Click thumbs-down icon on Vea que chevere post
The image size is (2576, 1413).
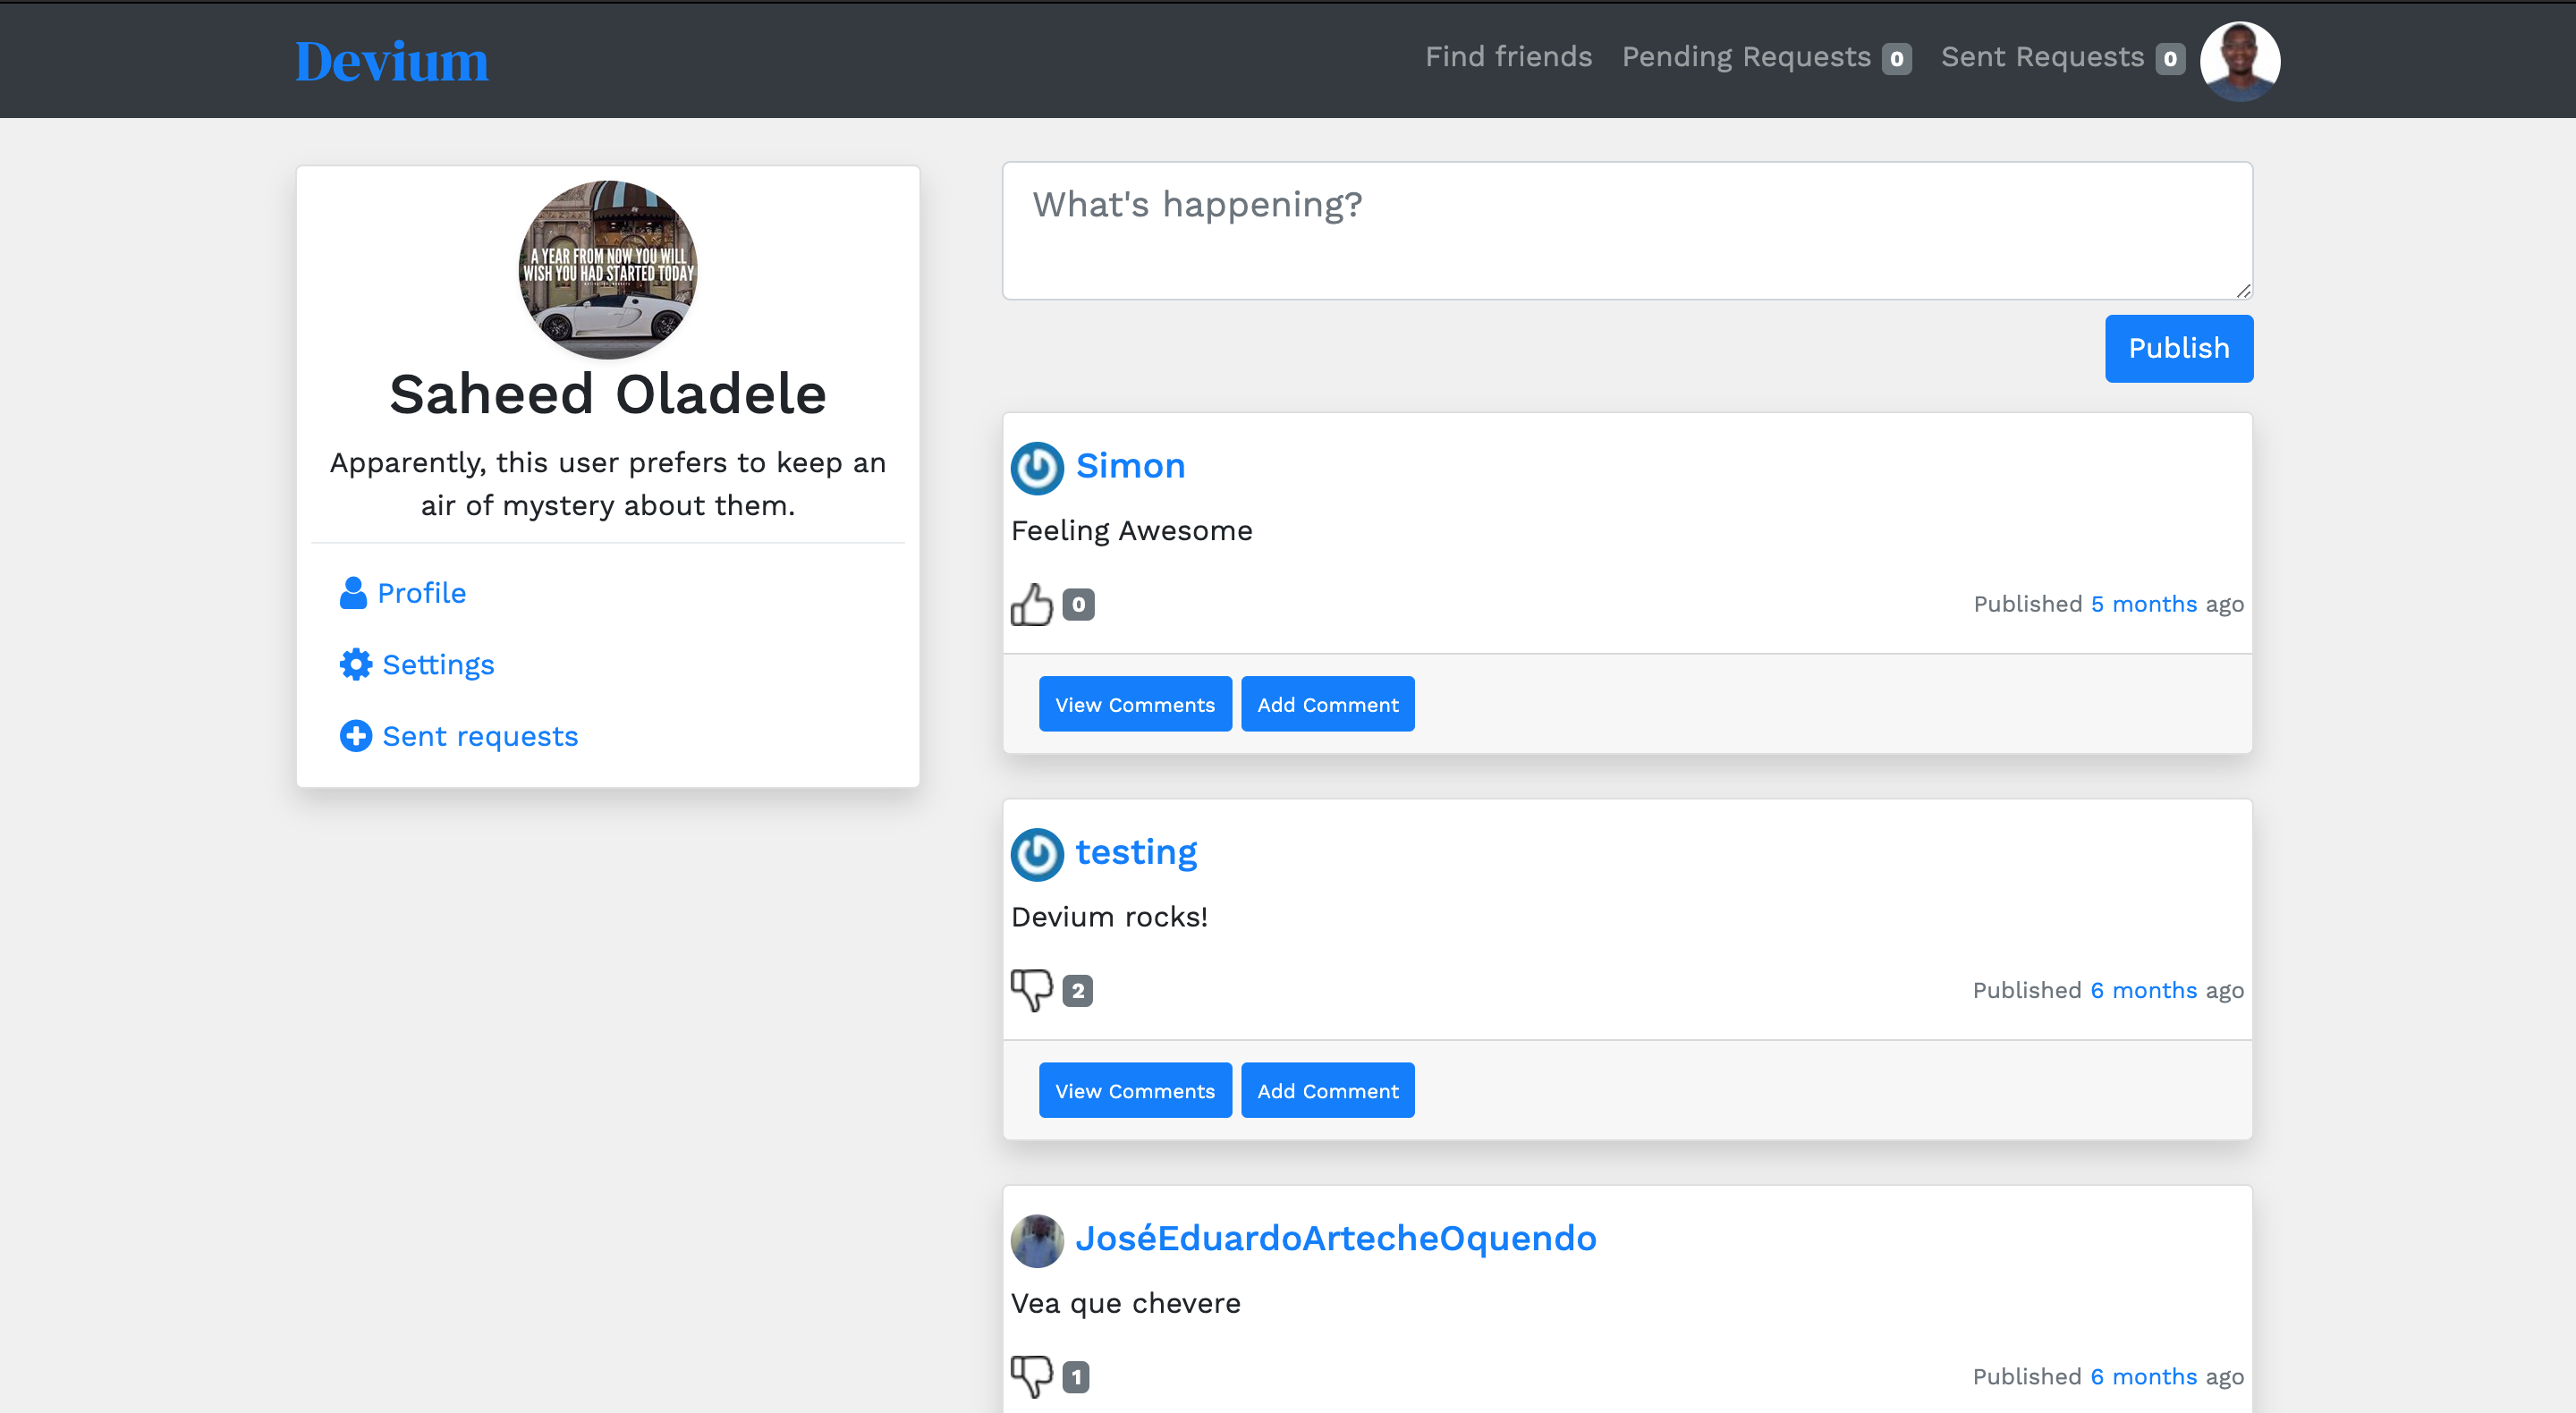(x=1031, y=1376)
